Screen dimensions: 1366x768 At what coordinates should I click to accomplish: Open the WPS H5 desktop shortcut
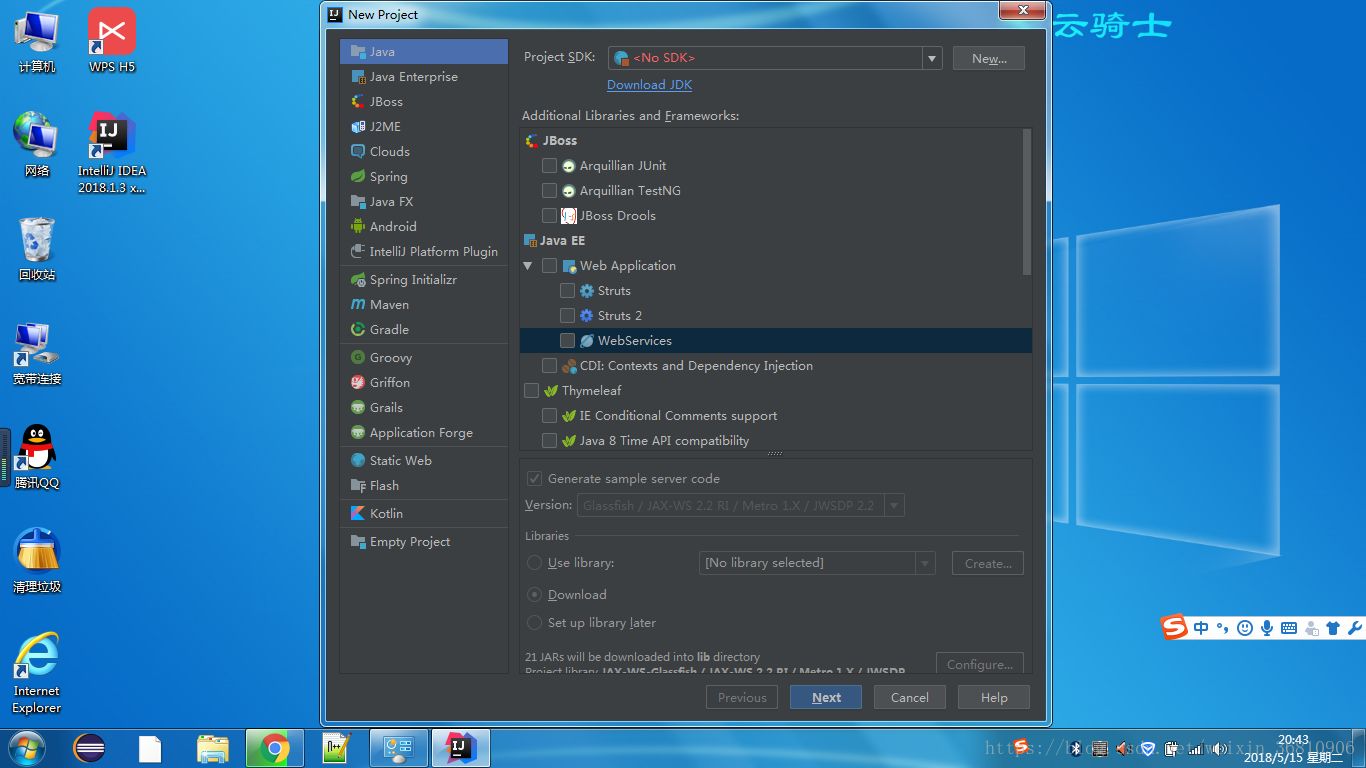pos(112,41)
